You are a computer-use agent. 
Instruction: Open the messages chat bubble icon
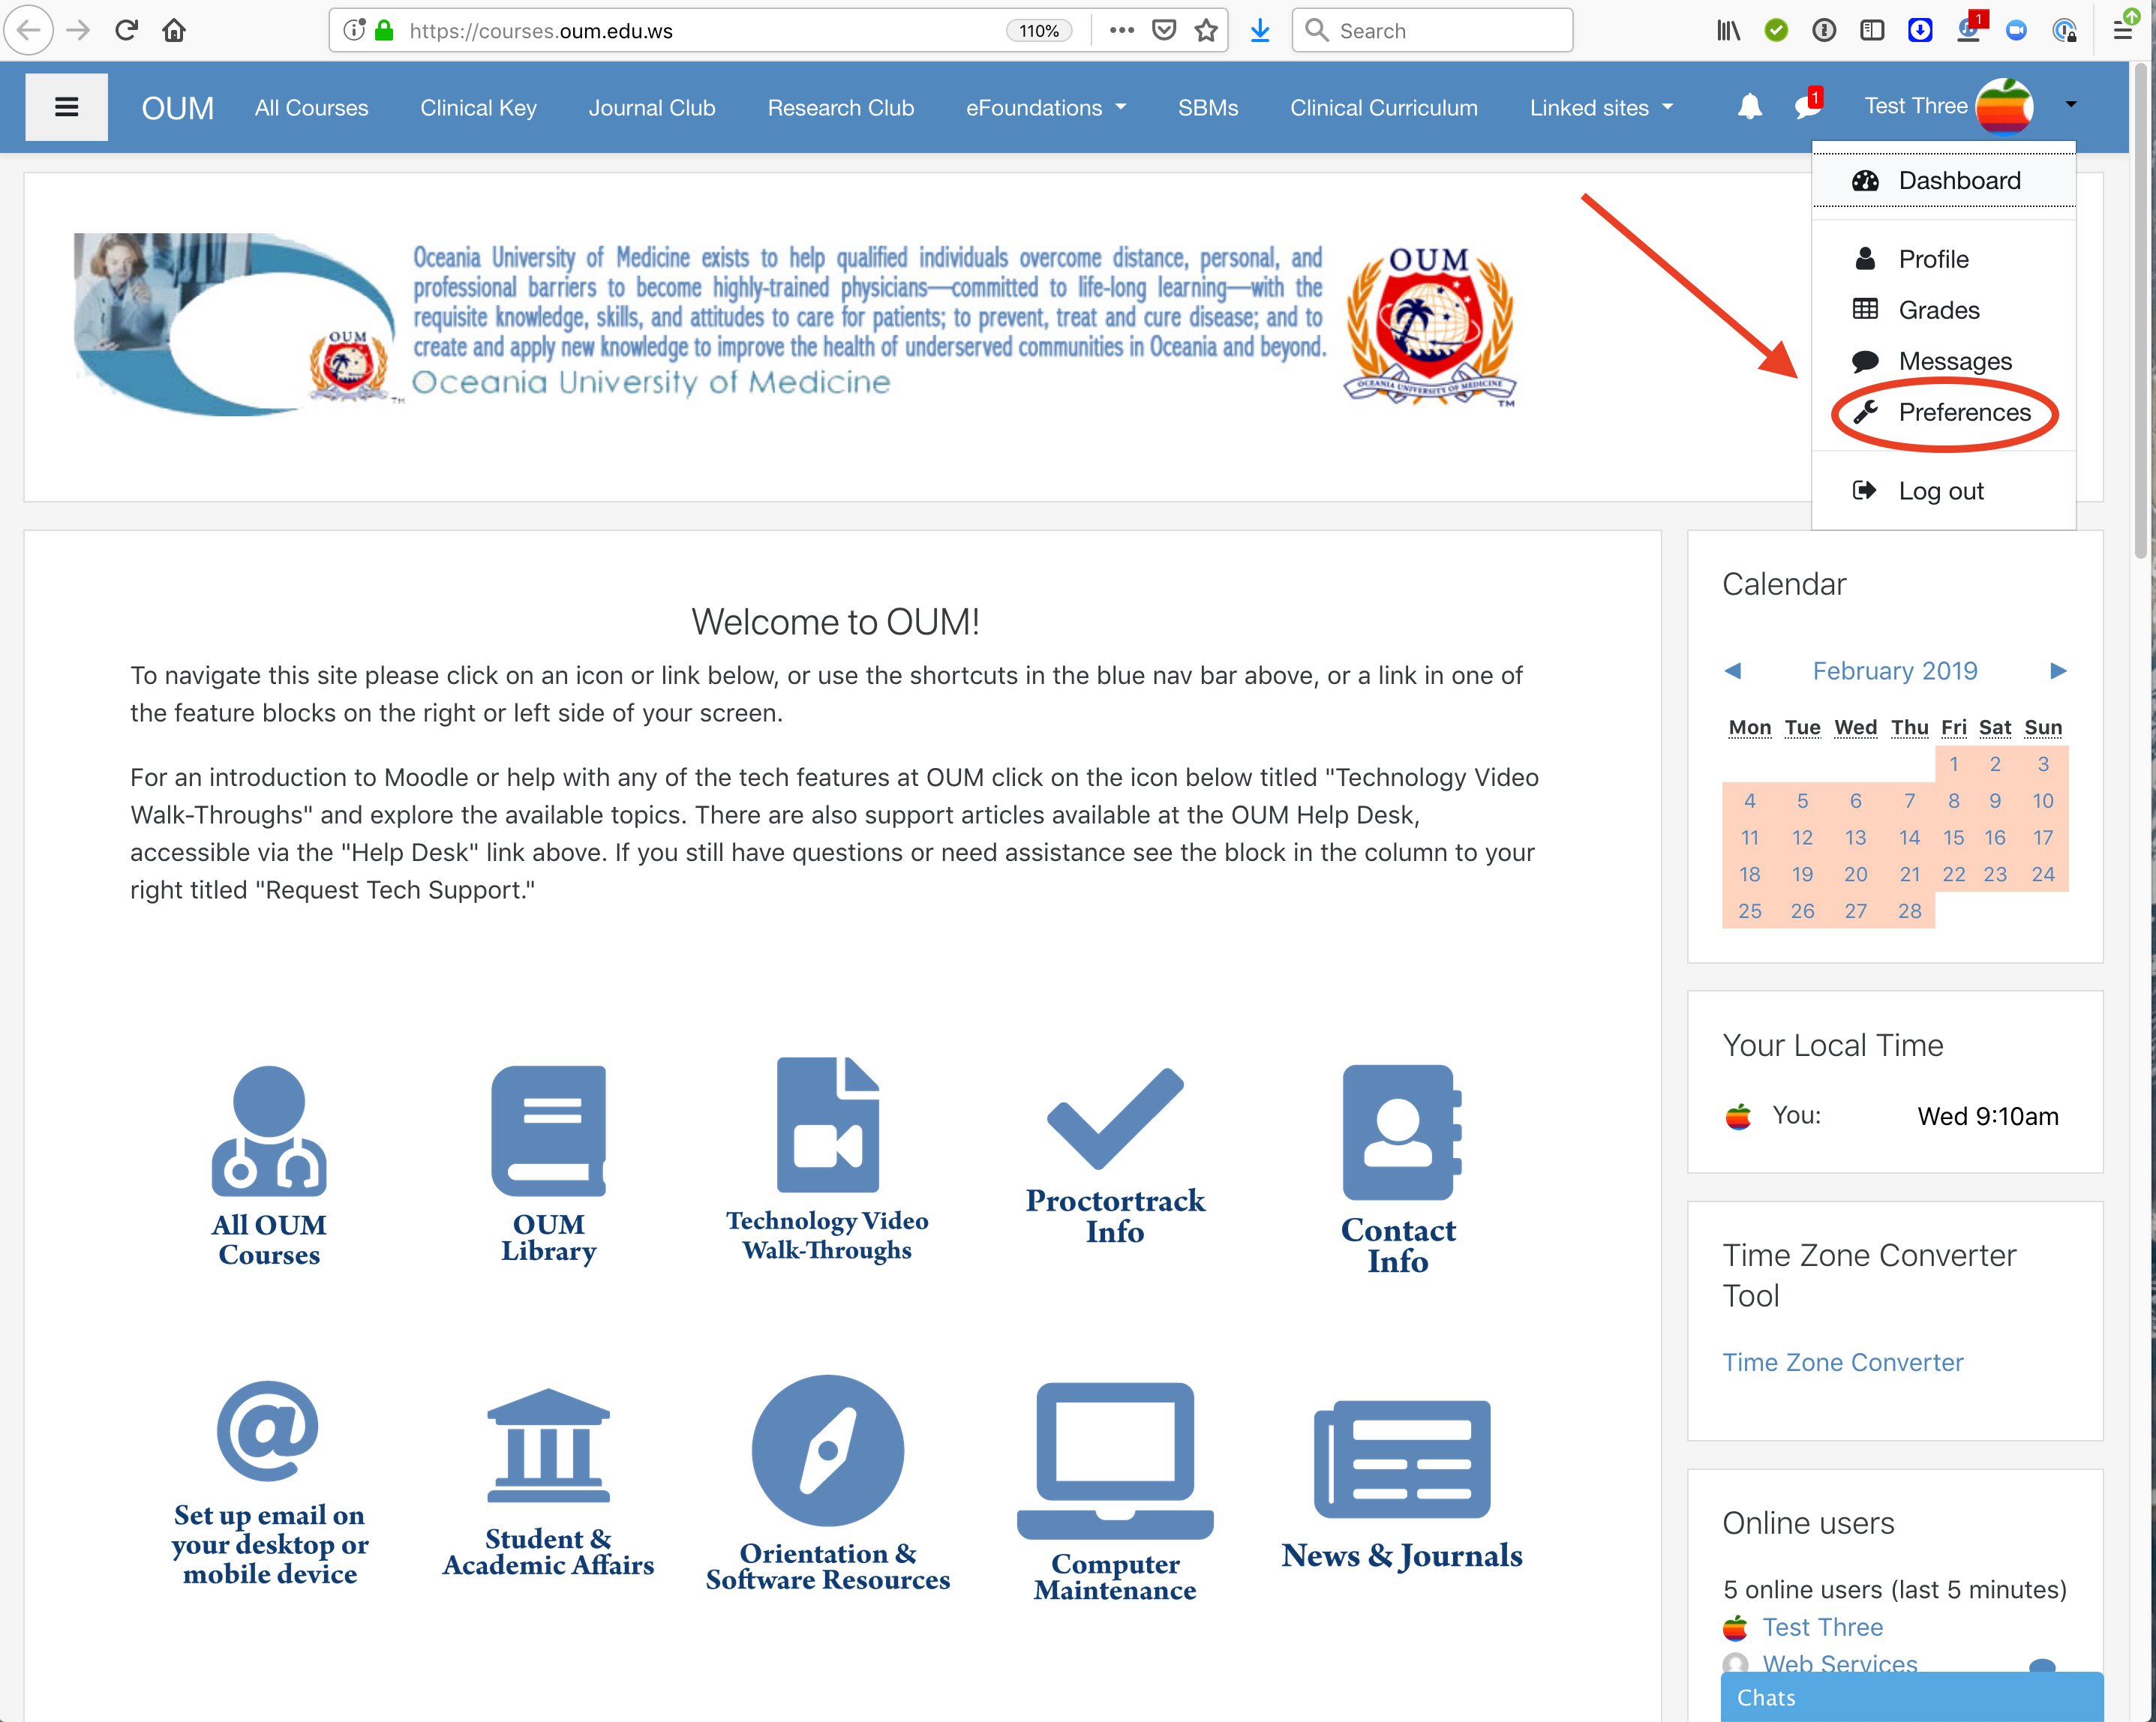pos(1807,106)
